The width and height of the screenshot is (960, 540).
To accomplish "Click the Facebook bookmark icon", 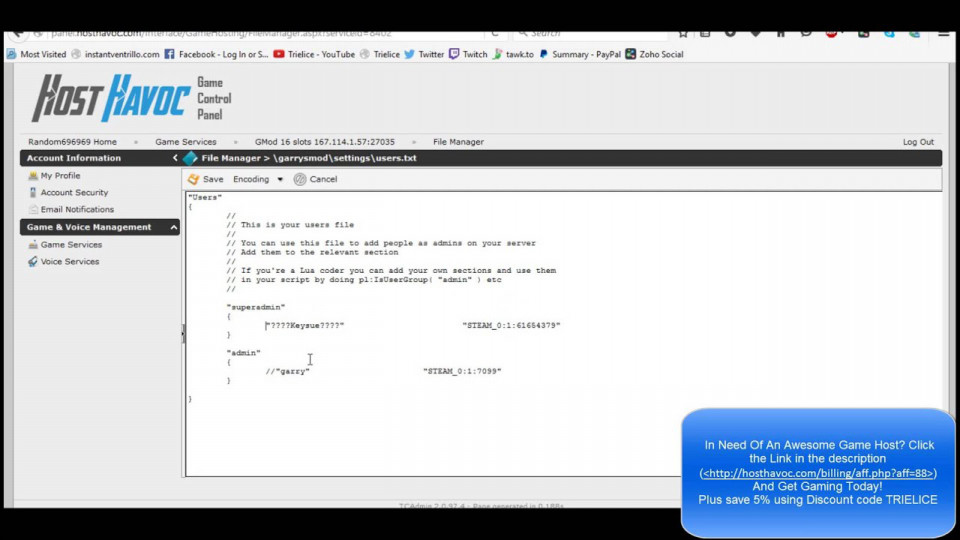I will point(170,54).
